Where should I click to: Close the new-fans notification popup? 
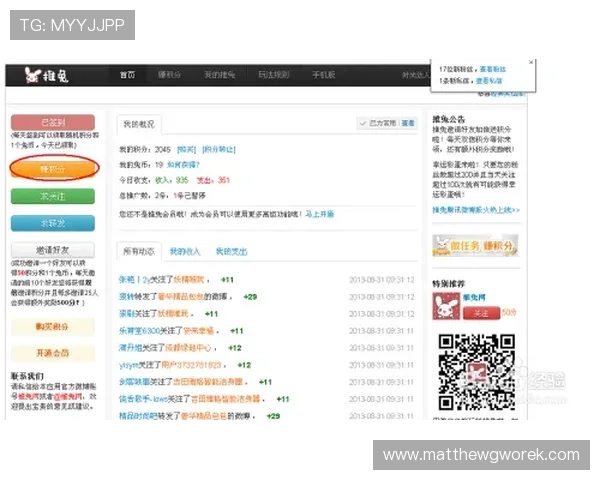pos(531,62)
